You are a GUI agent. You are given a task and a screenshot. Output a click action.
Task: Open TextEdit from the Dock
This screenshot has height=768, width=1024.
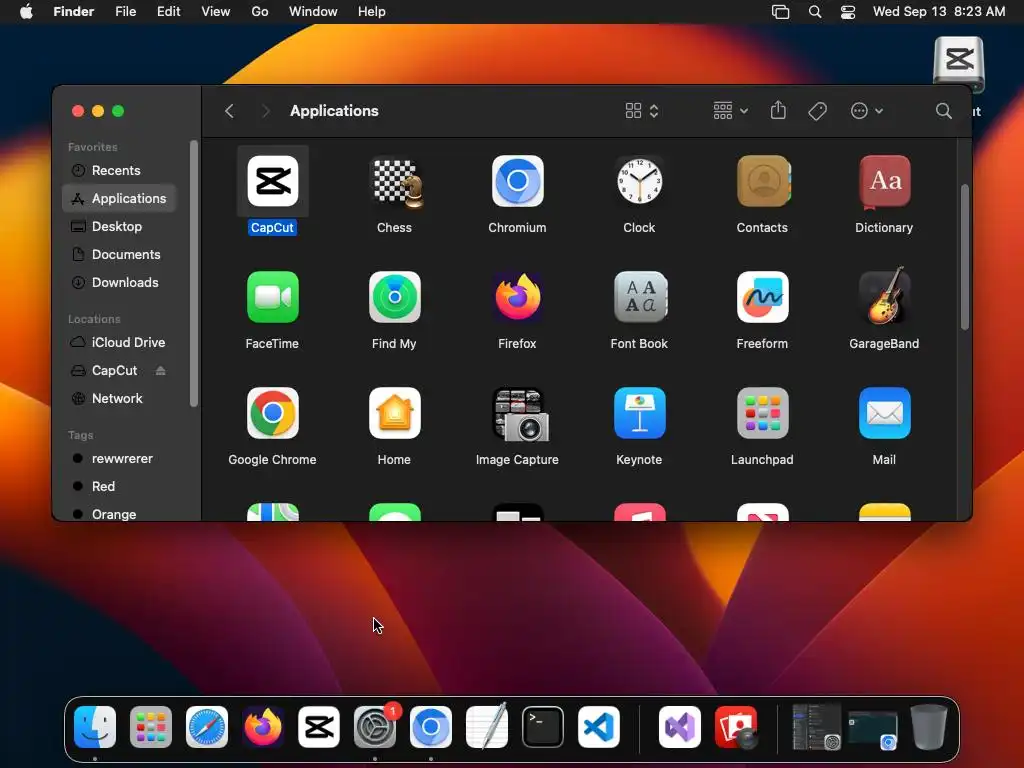pos(487,726)
